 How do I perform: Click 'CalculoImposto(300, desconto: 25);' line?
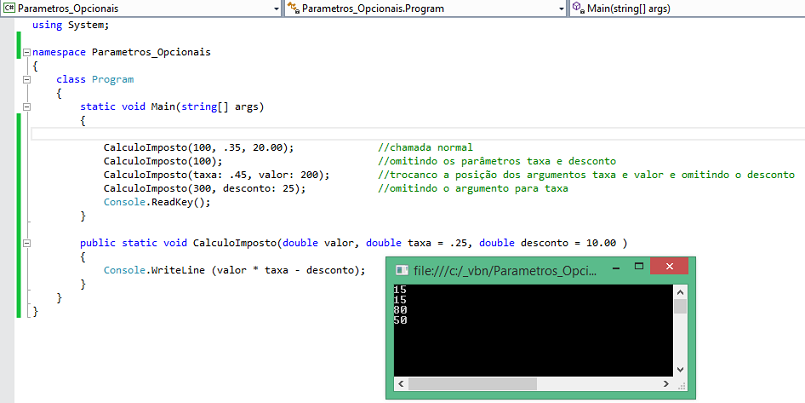205,188
